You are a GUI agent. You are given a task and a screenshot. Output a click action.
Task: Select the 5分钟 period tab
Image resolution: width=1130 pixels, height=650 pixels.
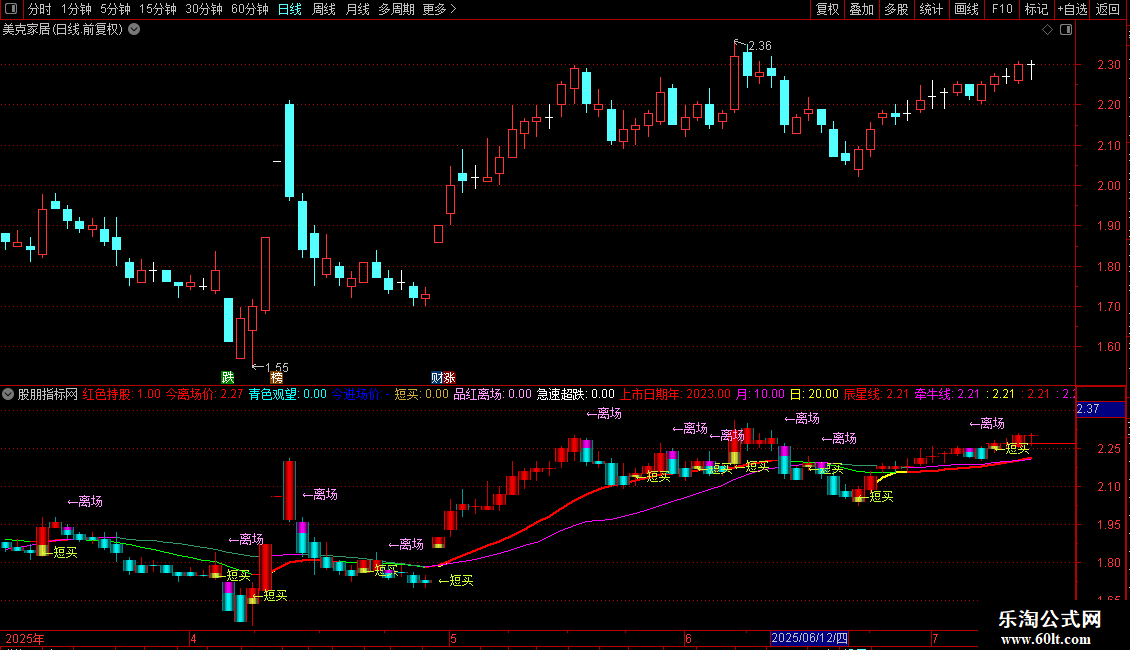(115, 9)
